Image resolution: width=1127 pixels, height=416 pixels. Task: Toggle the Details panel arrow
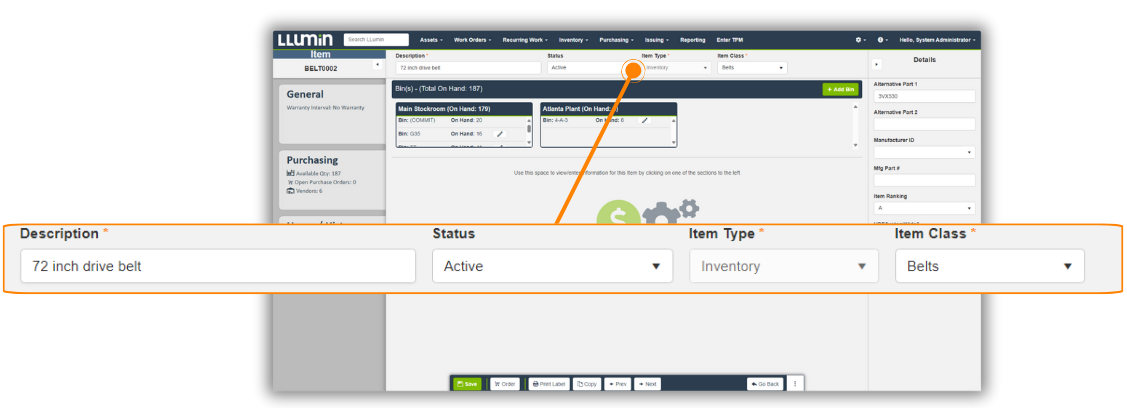point(877,64)
